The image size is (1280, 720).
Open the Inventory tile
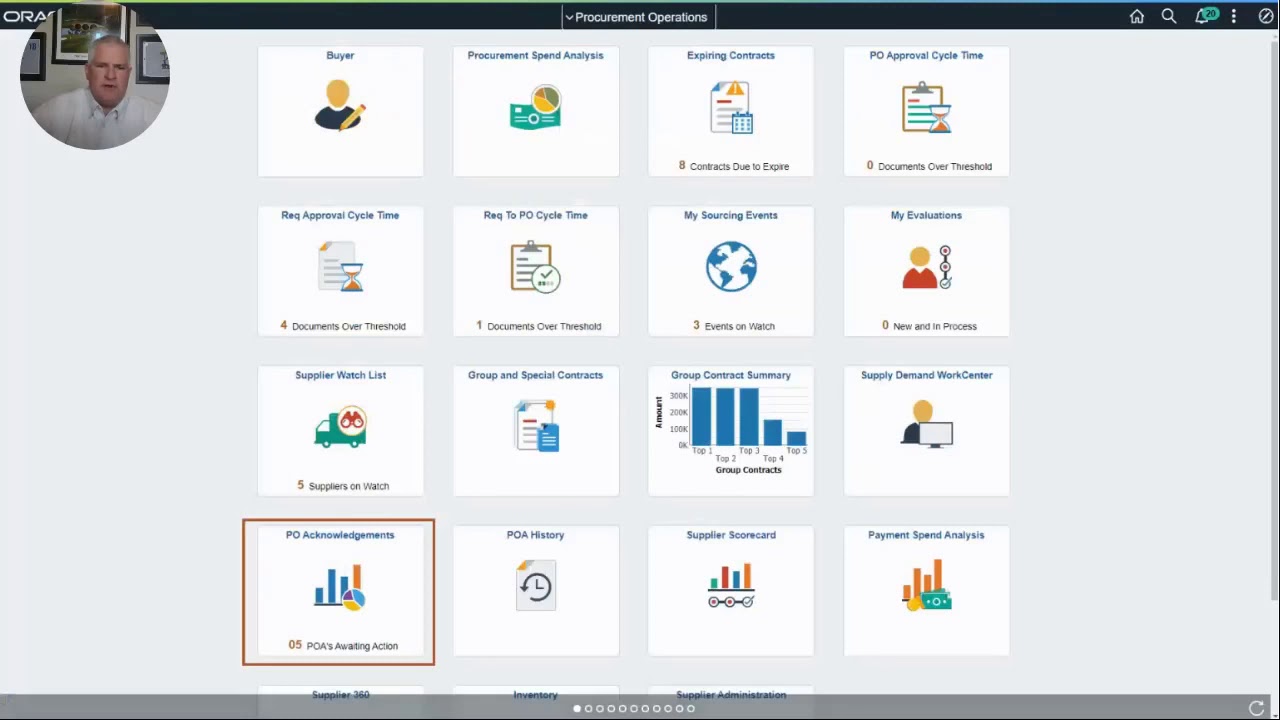(535, 702)
